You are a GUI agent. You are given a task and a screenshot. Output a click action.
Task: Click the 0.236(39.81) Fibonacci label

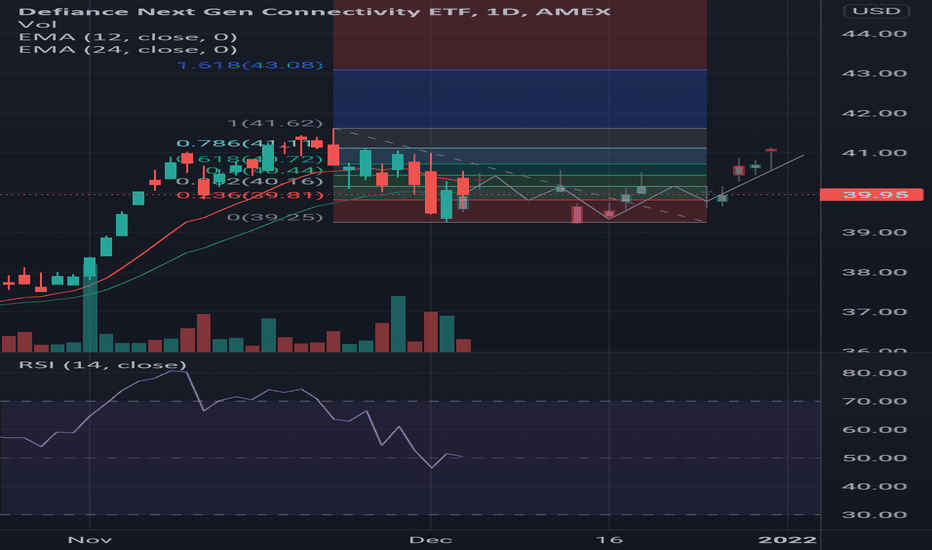(250, 195)
